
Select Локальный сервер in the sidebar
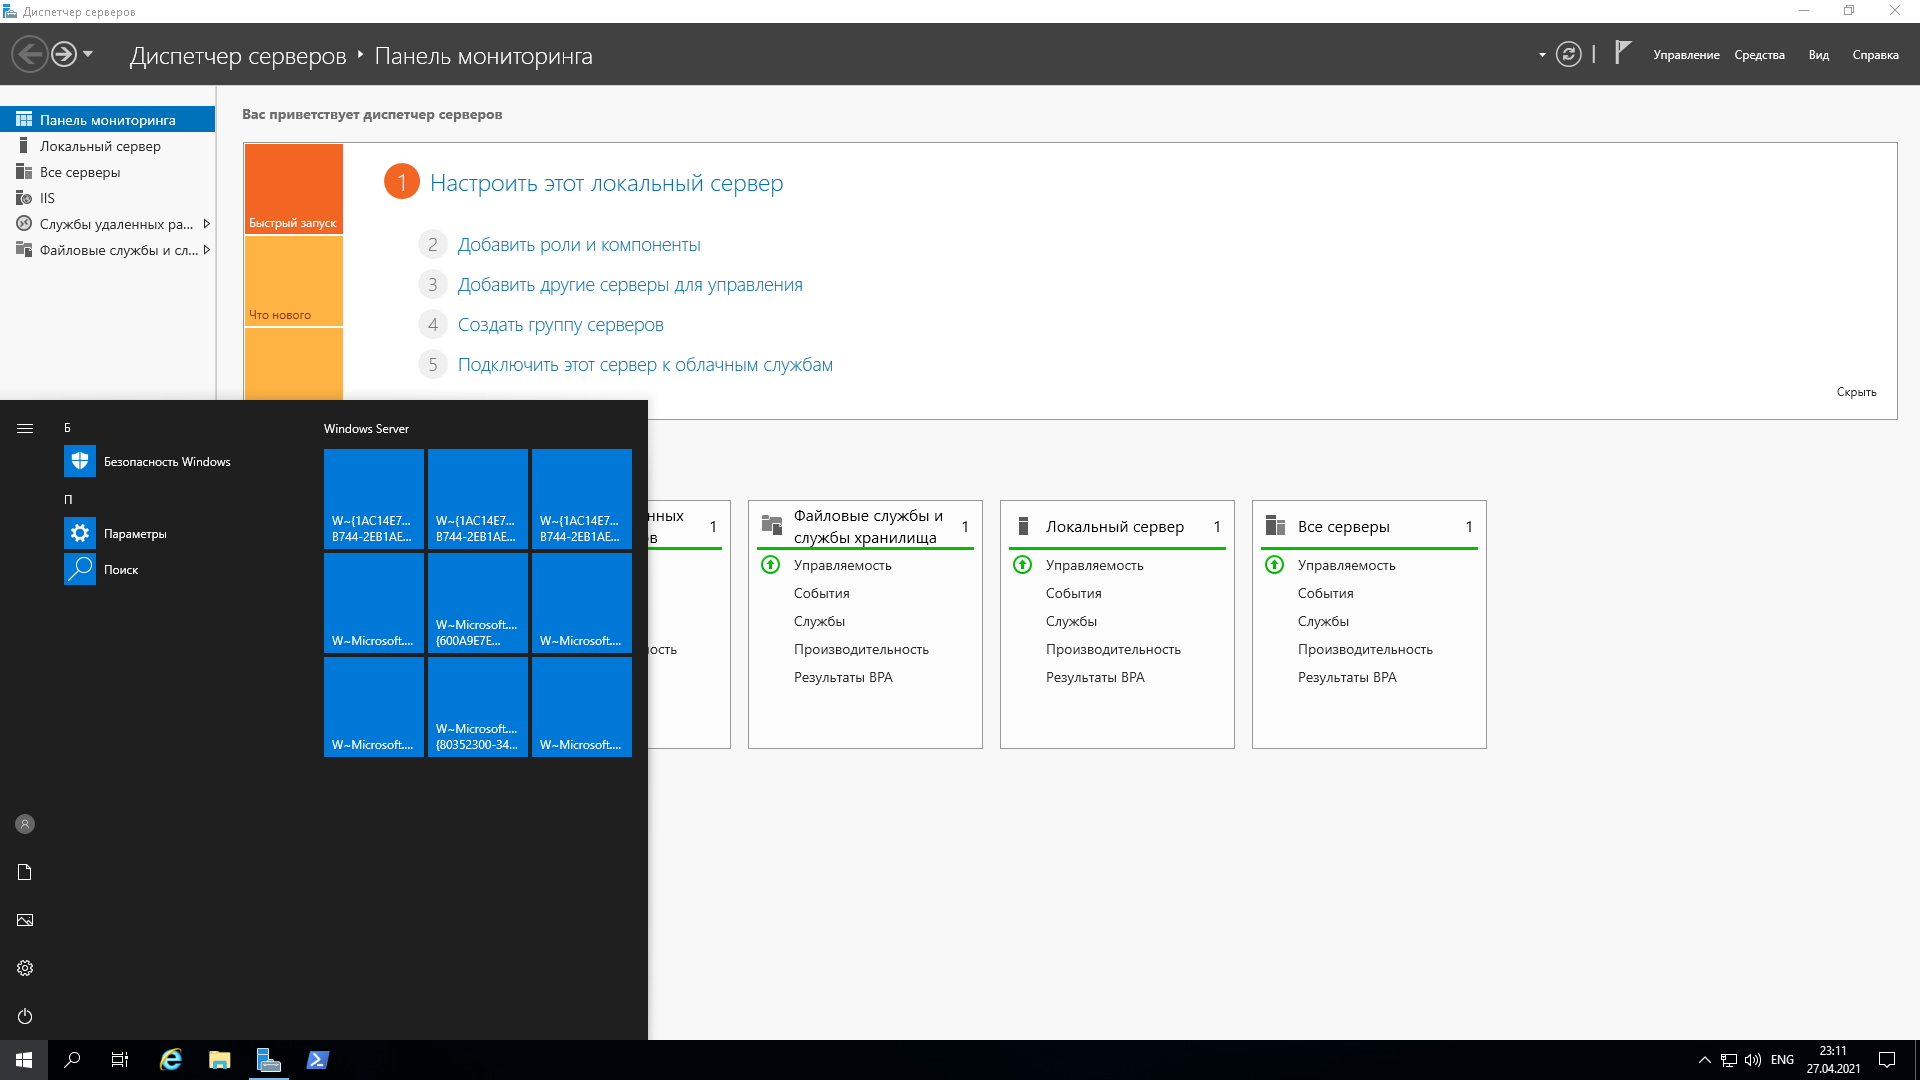(108, 146)
